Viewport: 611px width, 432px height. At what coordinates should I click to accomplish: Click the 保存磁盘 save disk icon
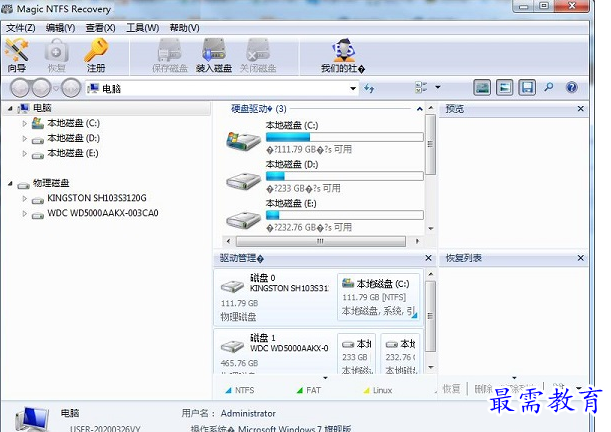click(x=170, y=55)
